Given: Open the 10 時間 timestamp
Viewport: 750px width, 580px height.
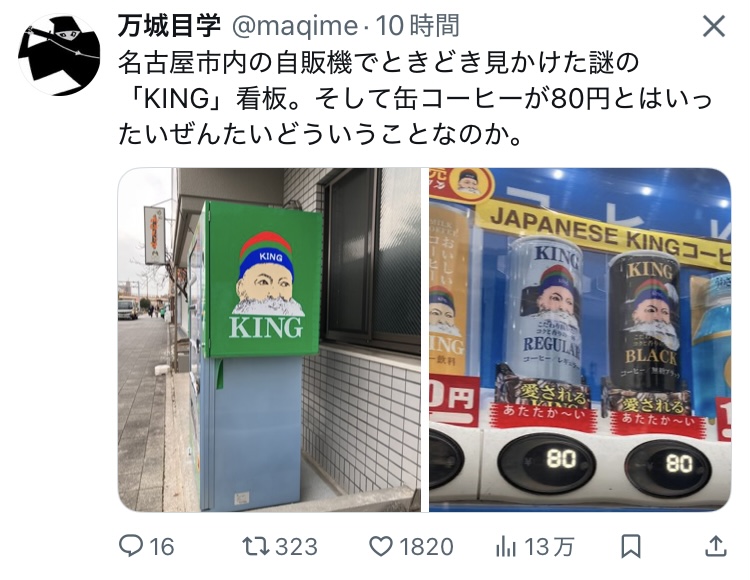Looking at the screenshot, I should [x=418, y=25].
